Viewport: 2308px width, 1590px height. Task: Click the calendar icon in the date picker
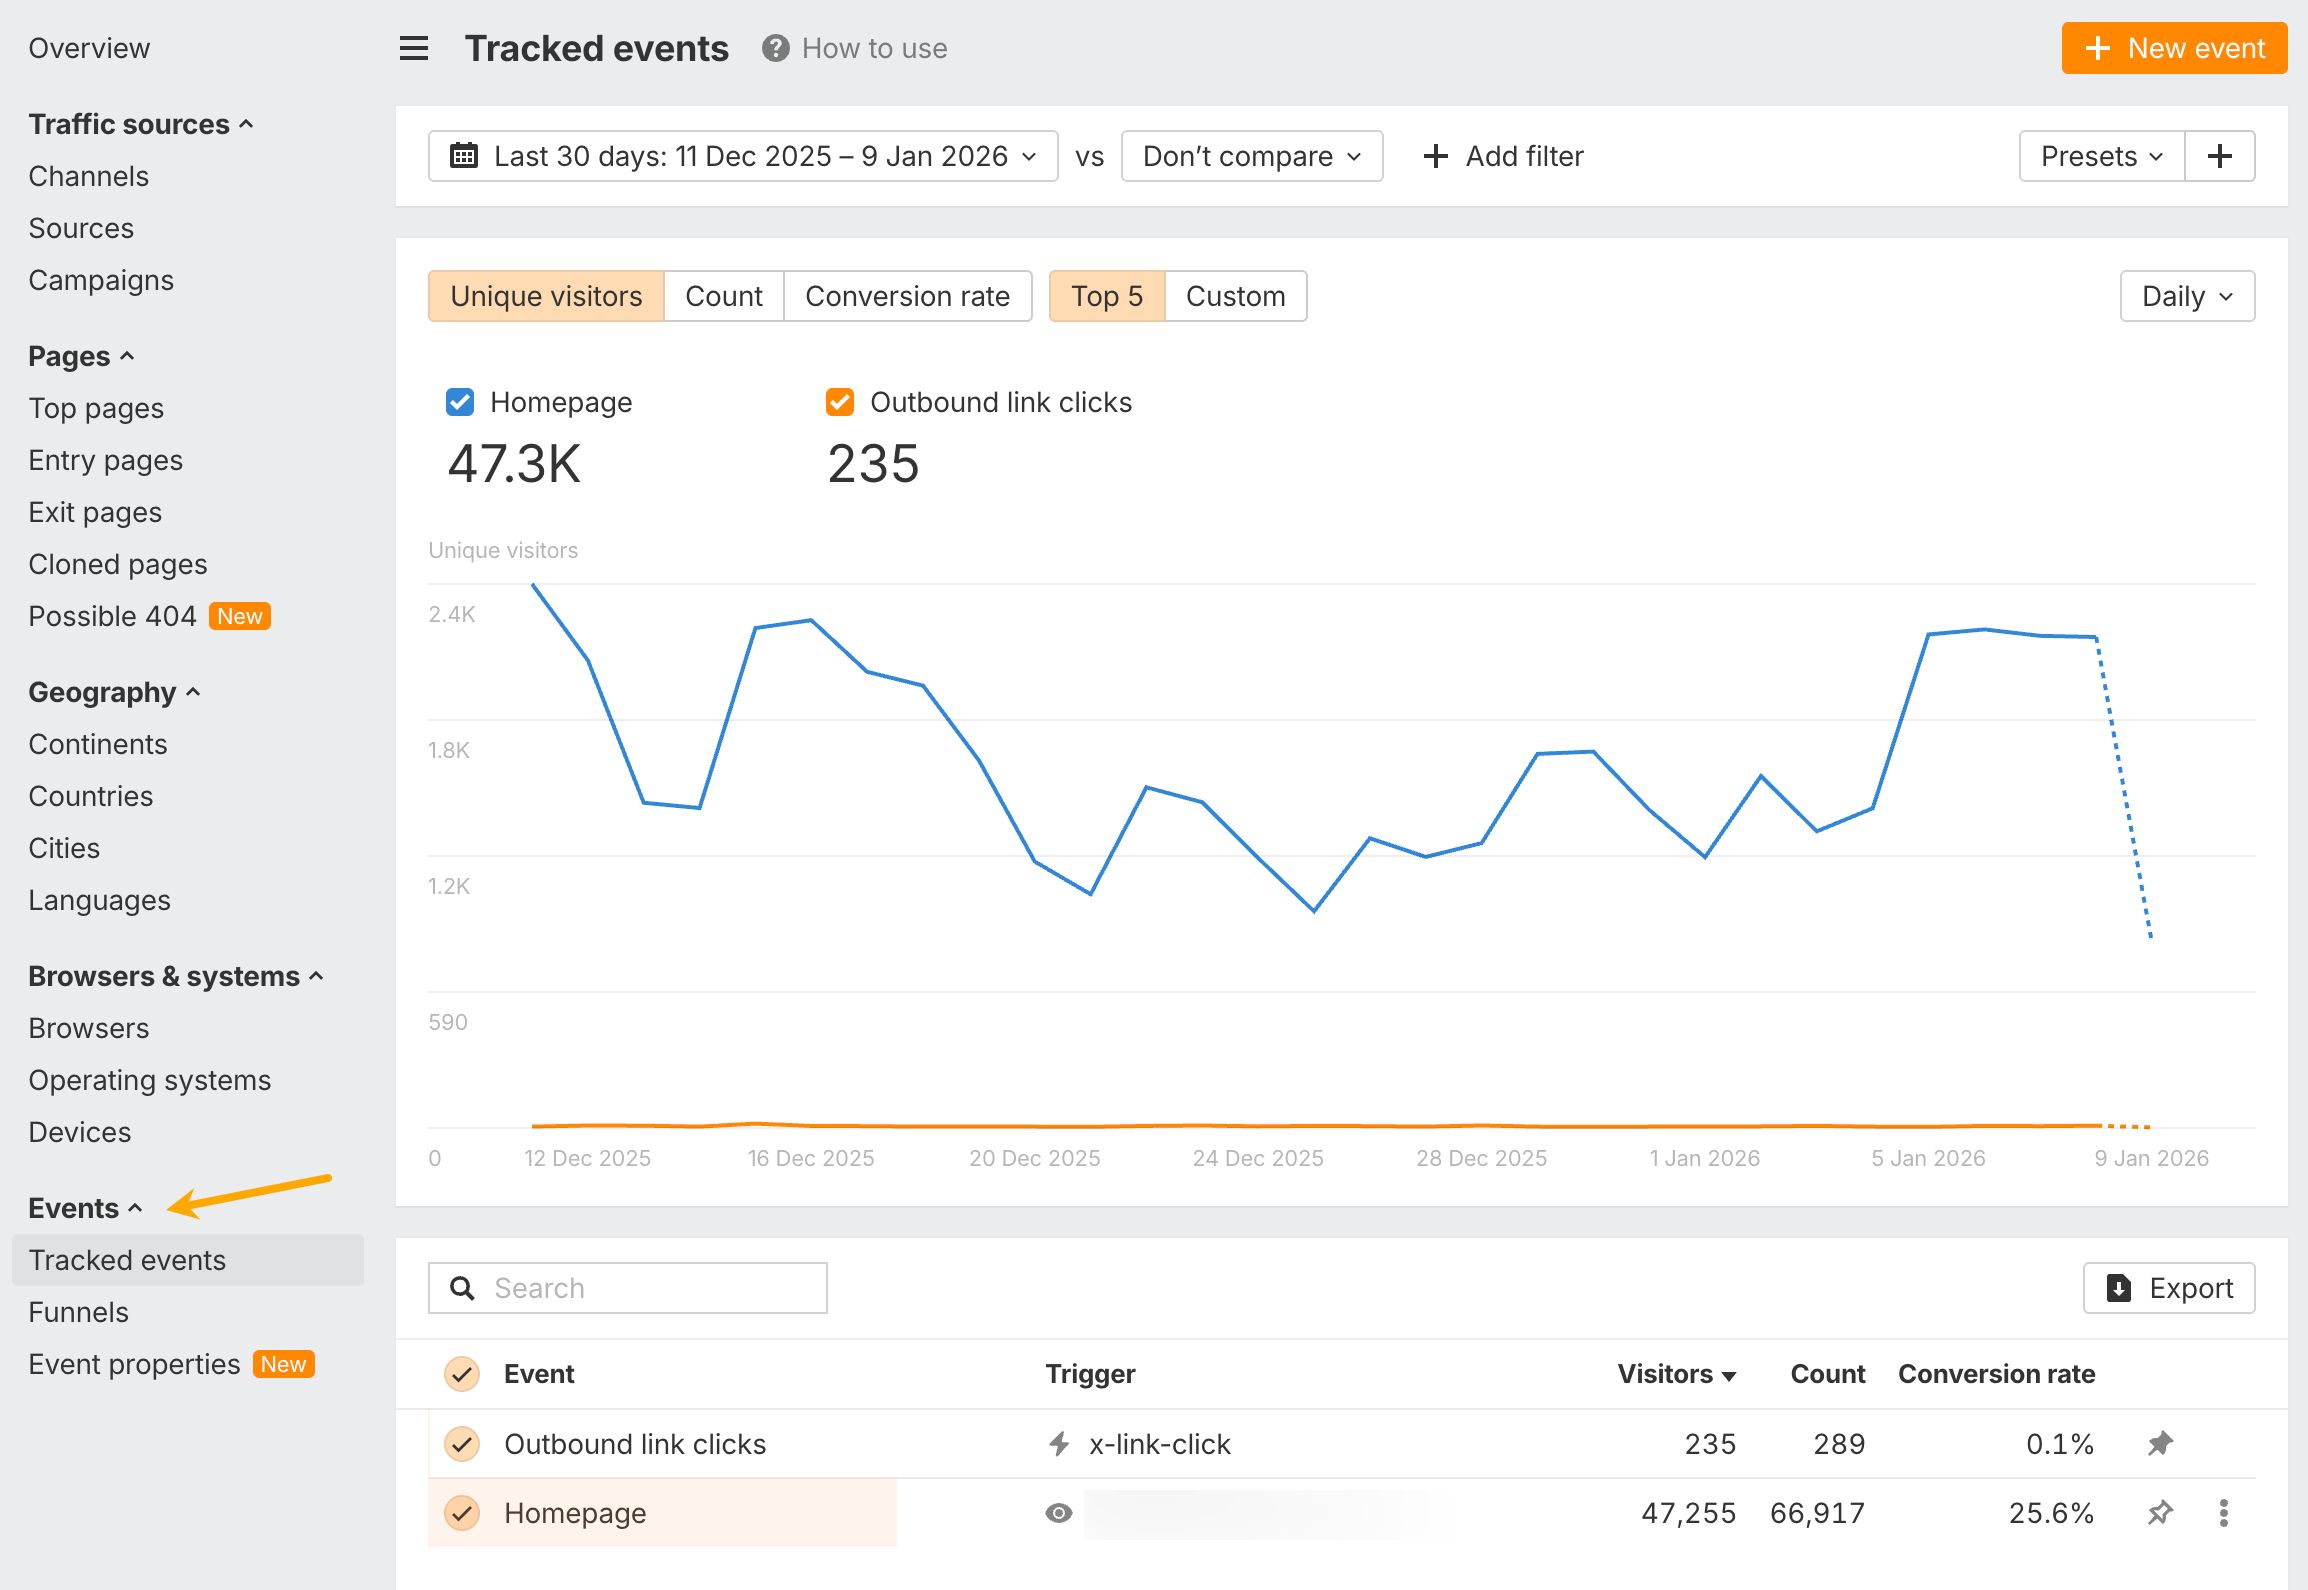[x=463, y=156]
